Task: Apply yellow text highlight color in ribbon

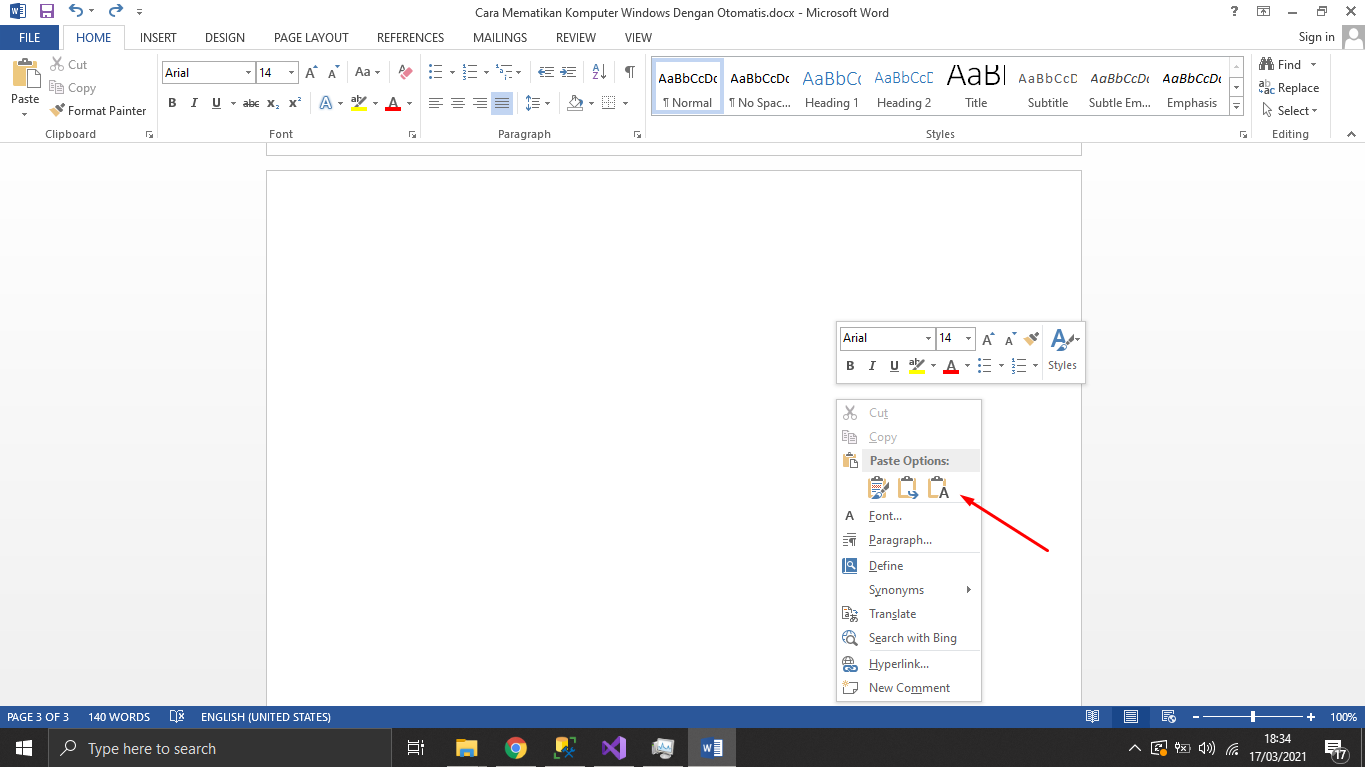Action: 359,103
